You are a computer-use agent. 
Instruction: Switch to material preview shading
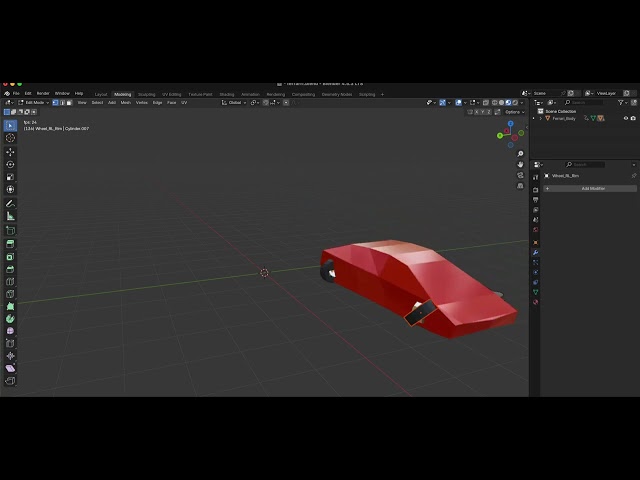(508, 103)
